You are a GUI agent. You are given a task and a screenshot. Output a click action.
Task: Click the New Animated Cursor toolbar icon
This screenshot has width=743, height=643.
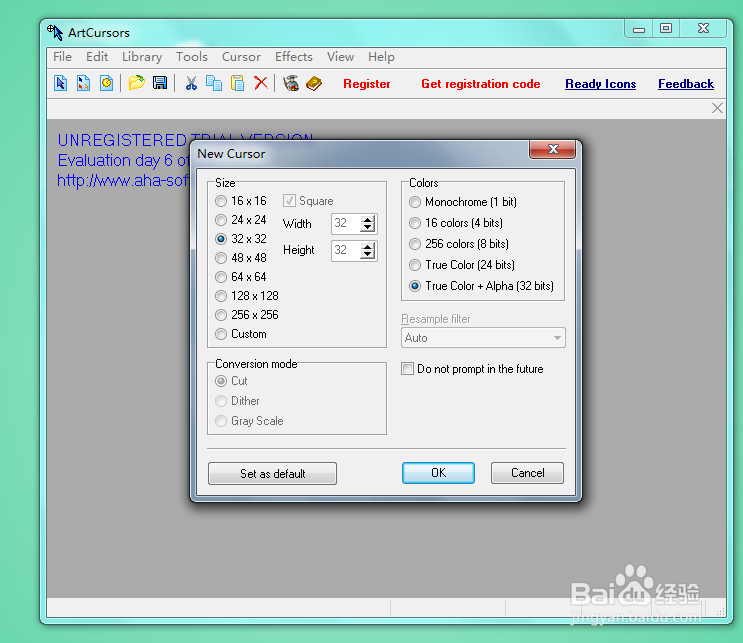click(x=107, y=83)
